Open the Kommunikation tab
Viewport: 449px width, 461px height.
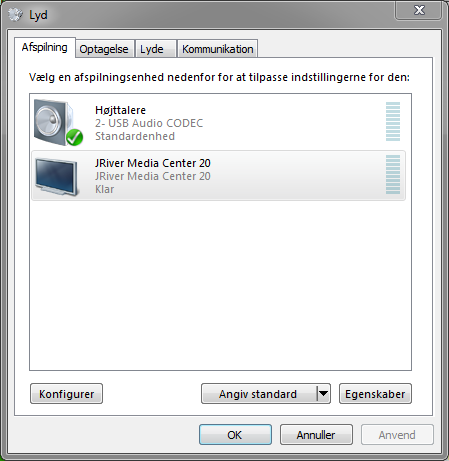pyautogui.click(x=217, y=49)
